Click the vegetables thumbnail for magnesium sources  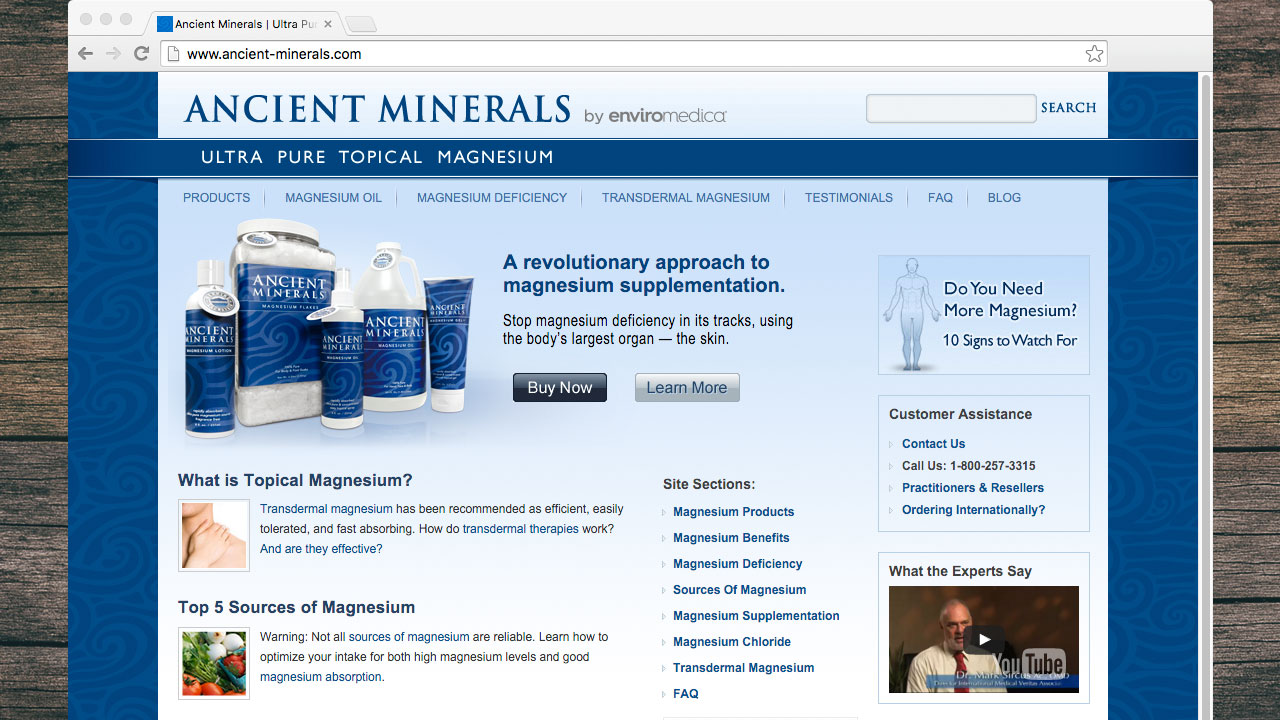214,663
